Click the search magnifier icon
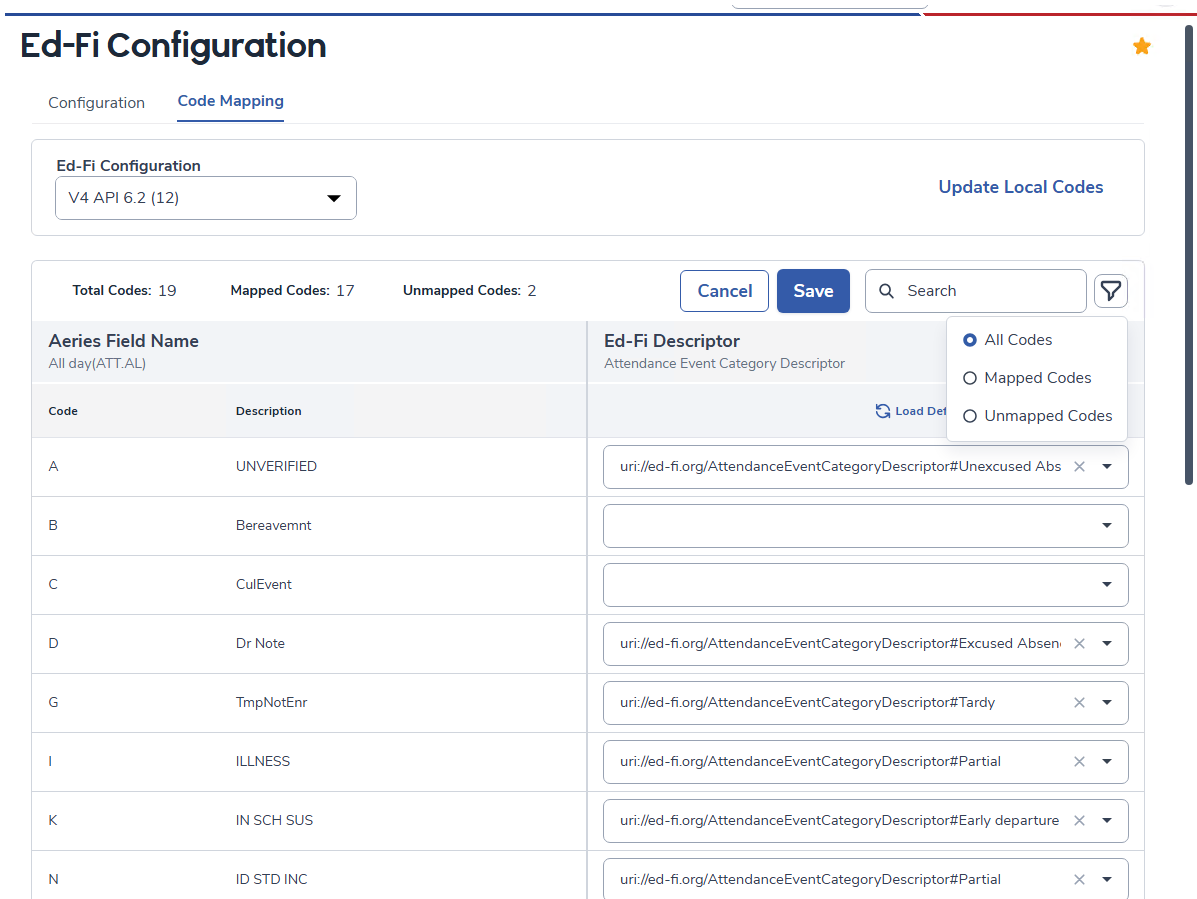1197x899 pixels. 886,291
